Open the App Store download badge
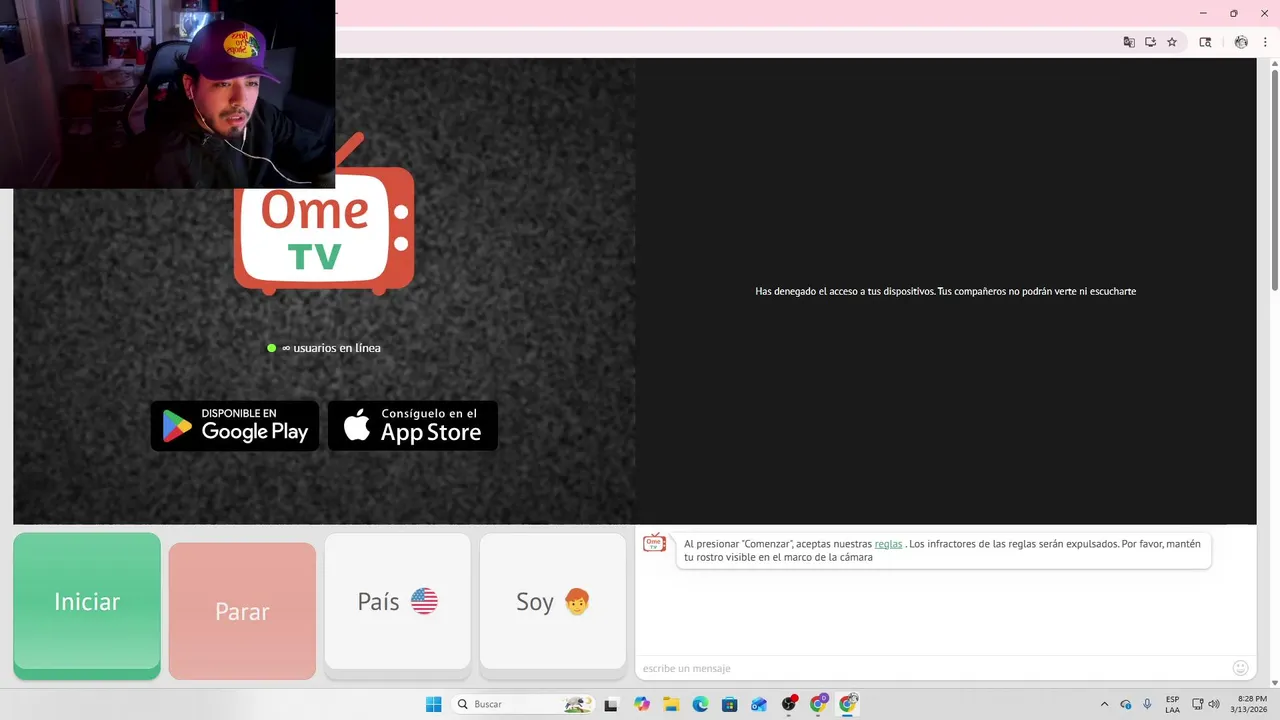The height and width of the screenshot is (720, 1280). pos(413,426)
